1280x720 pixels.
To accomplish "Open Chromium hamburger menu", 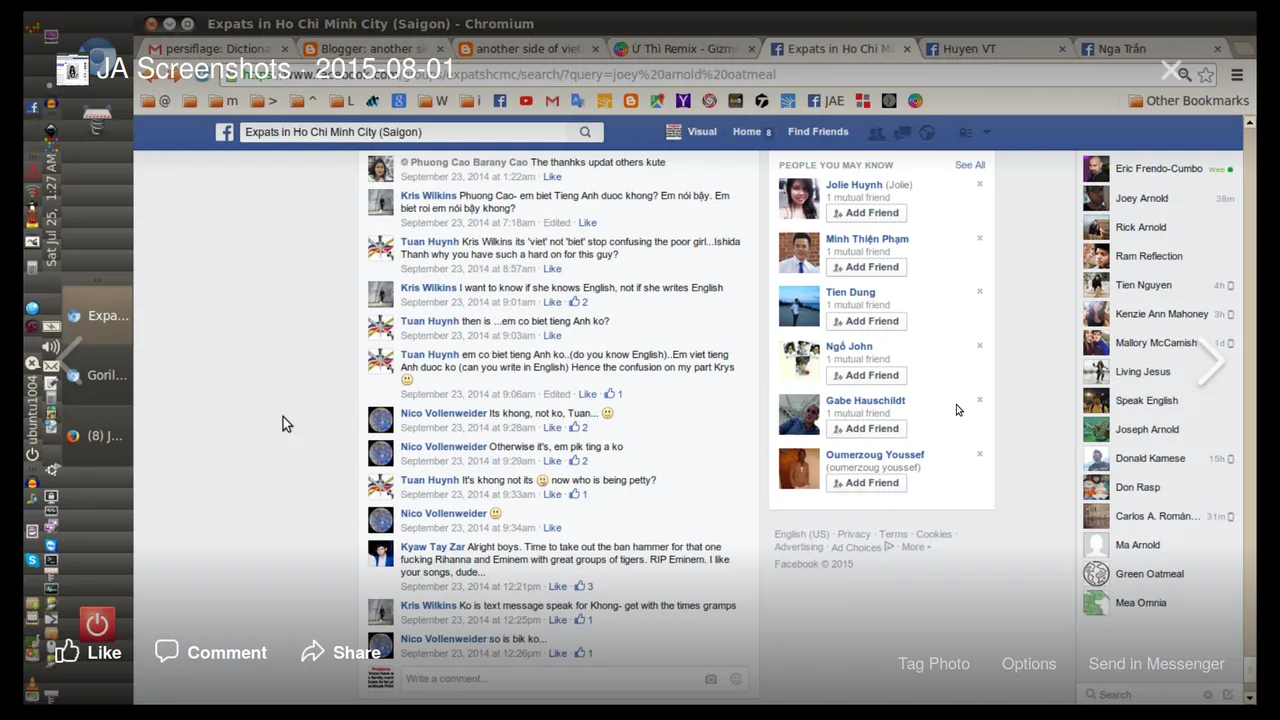I will point(1237,75).
